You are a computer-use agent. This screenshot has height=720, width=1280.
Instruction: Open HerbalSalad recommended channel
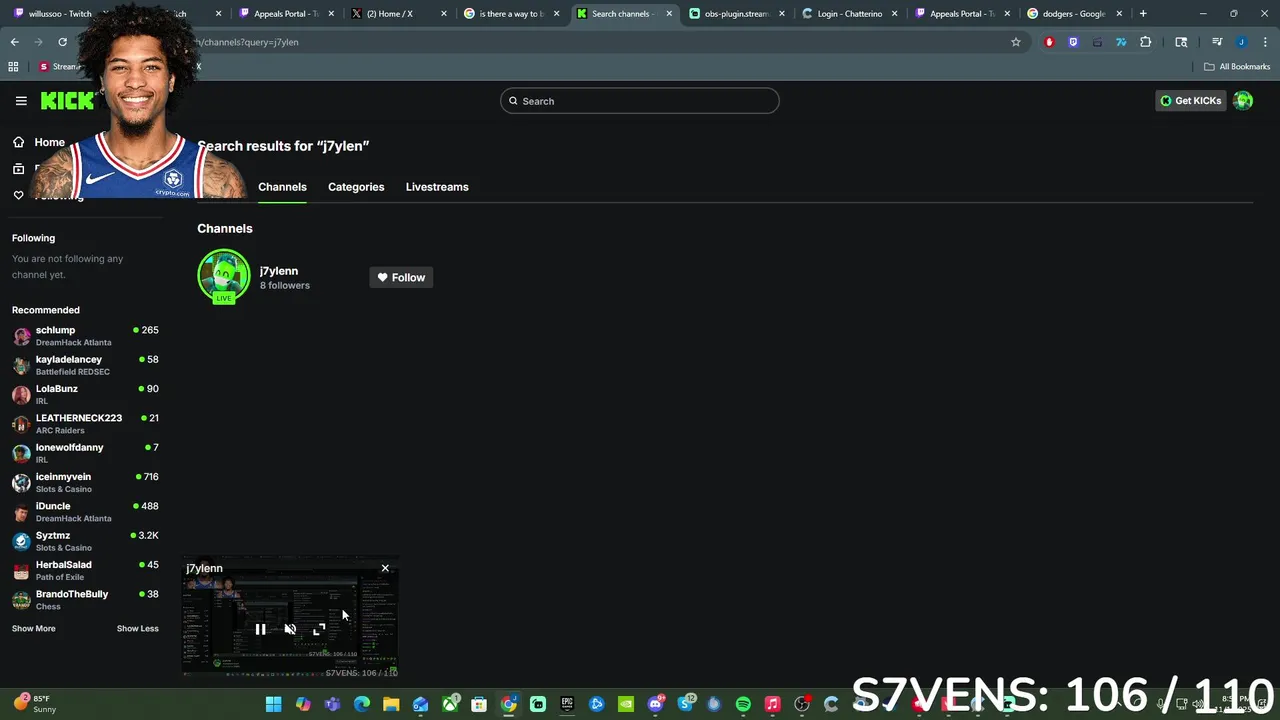(x=85, y=570)
